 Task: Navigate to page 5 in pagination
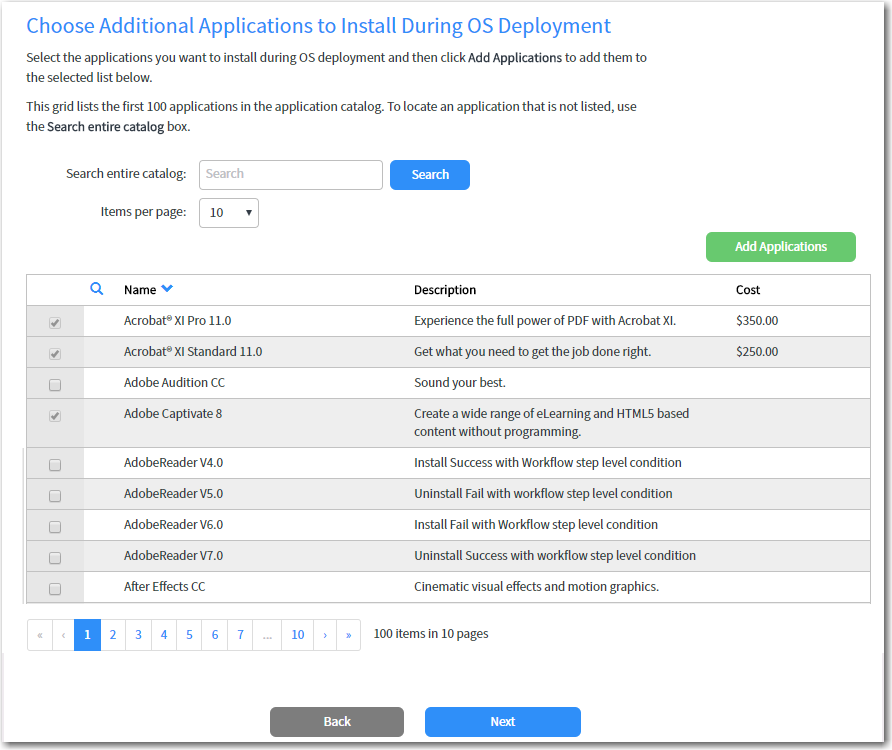click(x=190, y=635)
